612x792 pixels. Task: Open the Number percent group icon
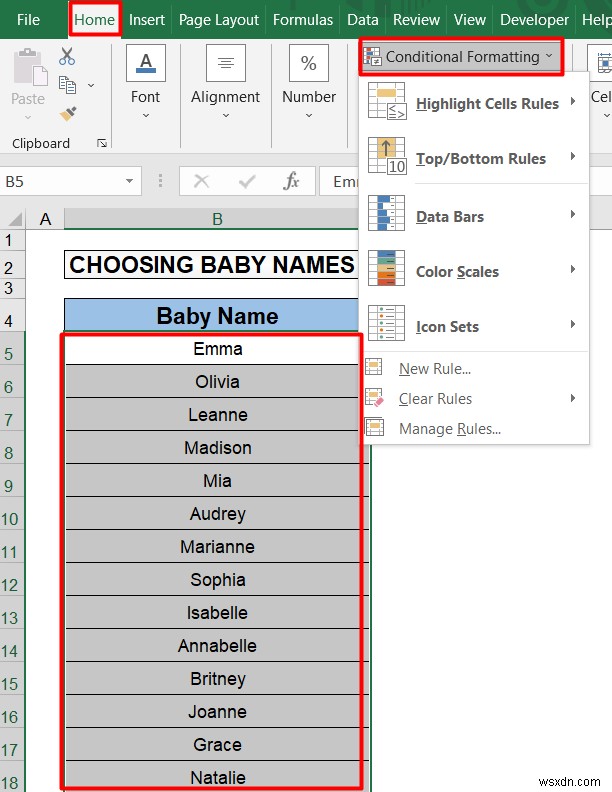coord(309,63)
